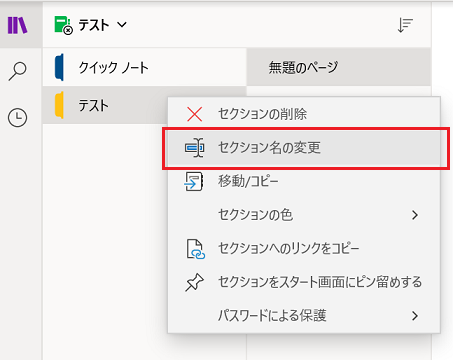The width and height of the screenshot is (453, 360).
Task: Click the red X delete icon
Action: point(194,114)
